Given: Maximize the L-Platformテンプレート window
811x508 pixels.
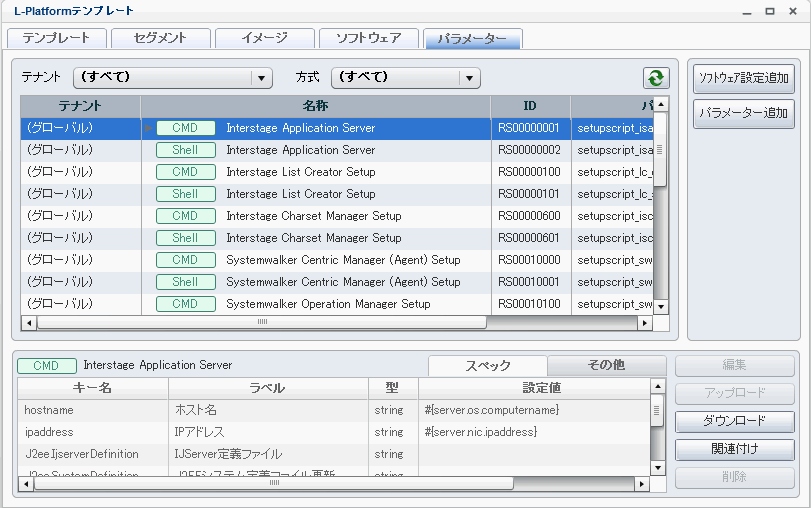Looking at the screenshot, I should (x=770, y=11).
